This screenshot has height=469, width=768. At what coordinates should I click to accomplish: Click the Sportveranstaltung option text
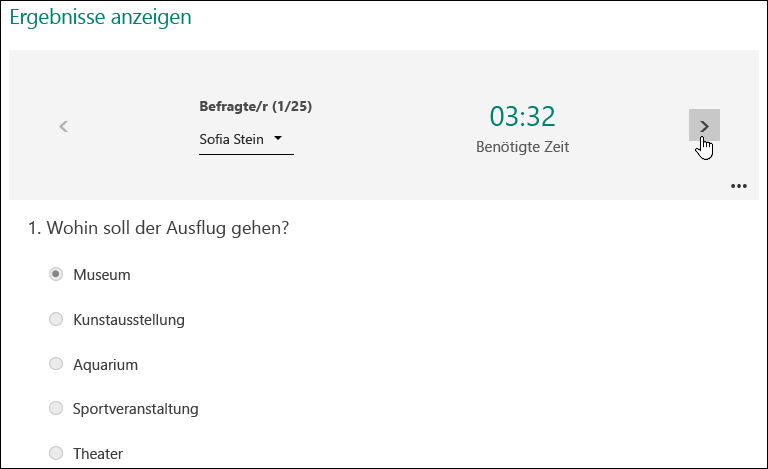point(136,409)
